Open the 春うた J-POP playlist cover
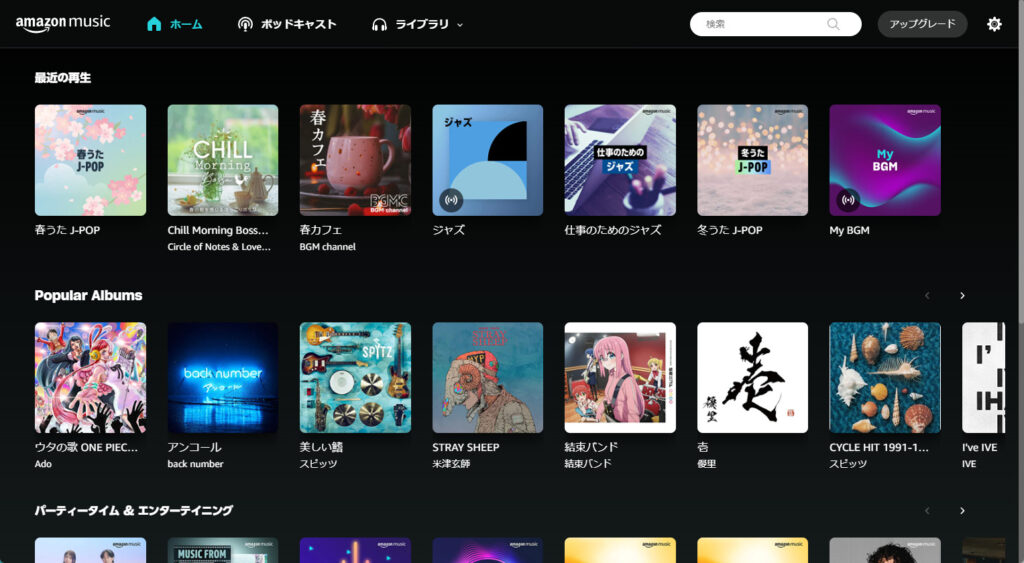Image resolution: width=1024 pixels, height=563 pixels. tap(90, 160)
